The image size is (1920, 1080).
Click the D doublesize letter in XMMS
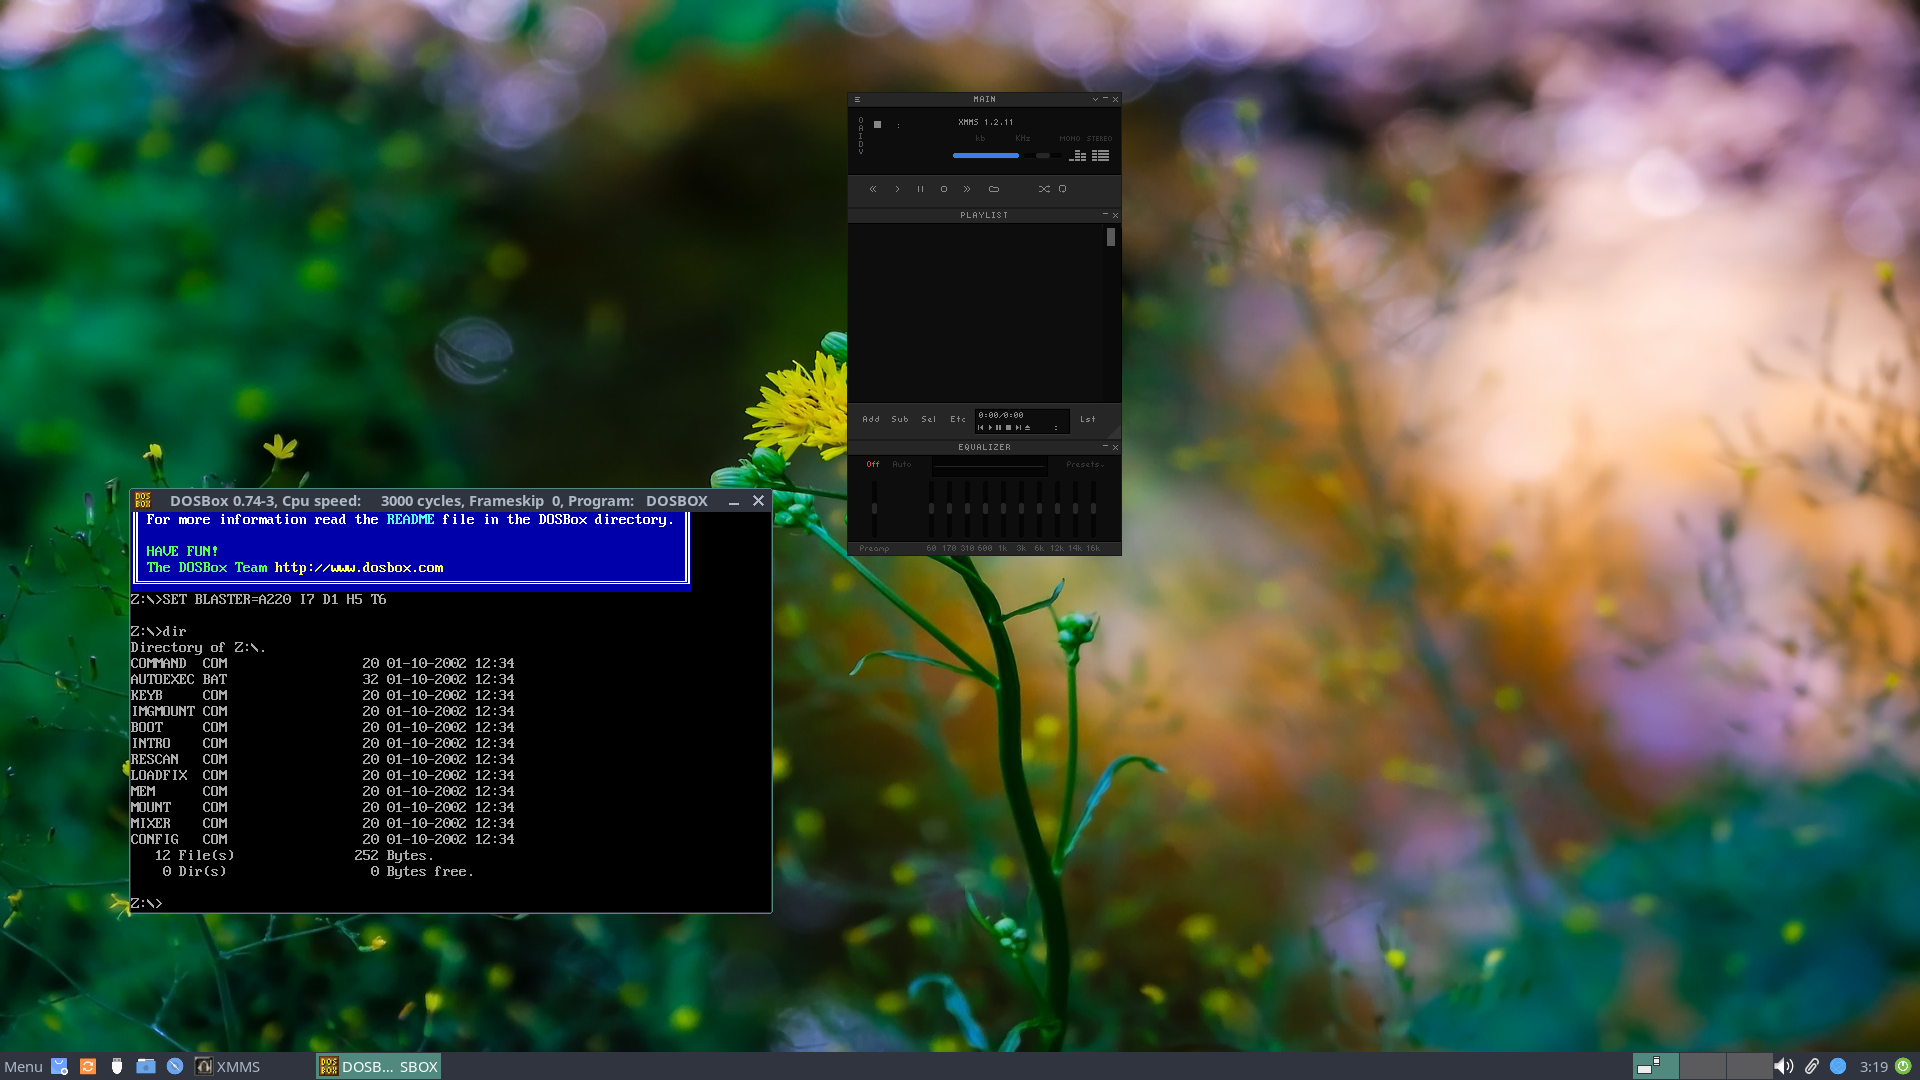click(861, 144)
